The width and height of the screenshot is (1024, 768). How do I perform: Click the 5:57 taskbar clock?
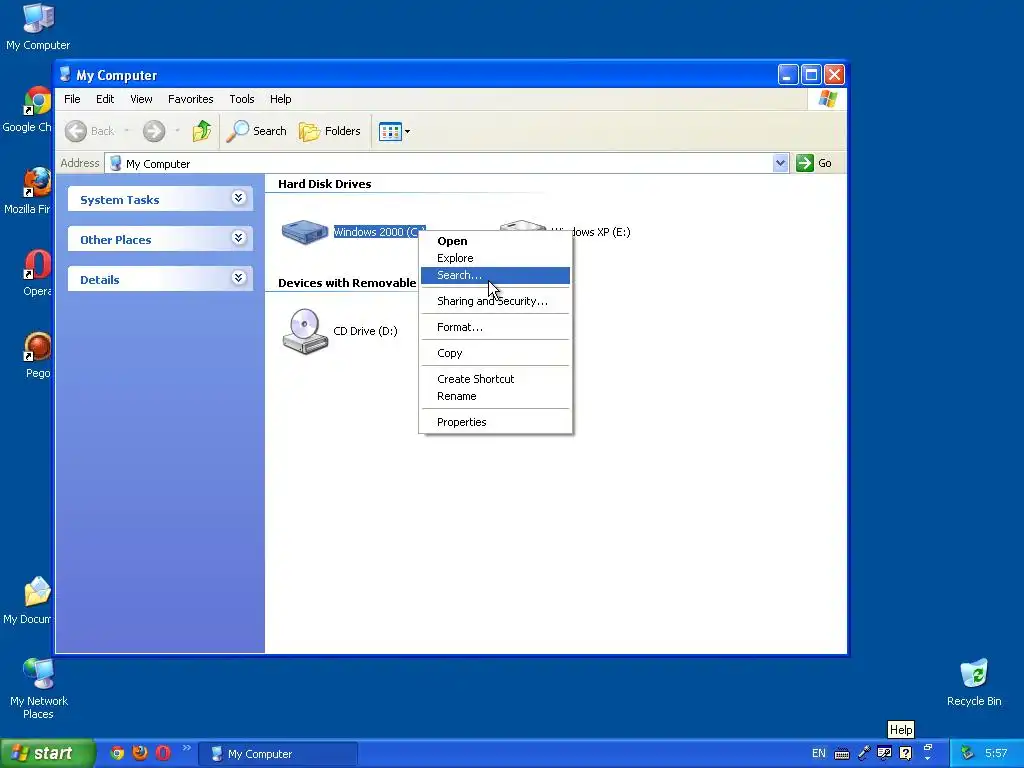click(x=996, y=754)
